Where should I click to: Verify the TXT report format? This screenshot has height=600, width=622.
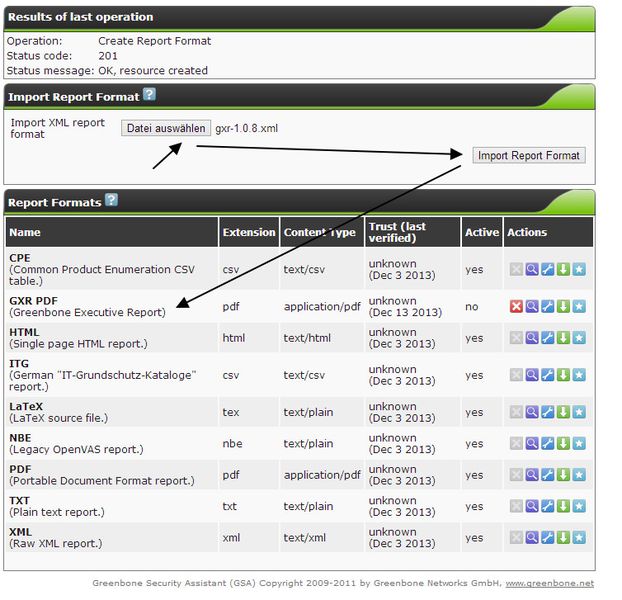(x=579, y=506)
